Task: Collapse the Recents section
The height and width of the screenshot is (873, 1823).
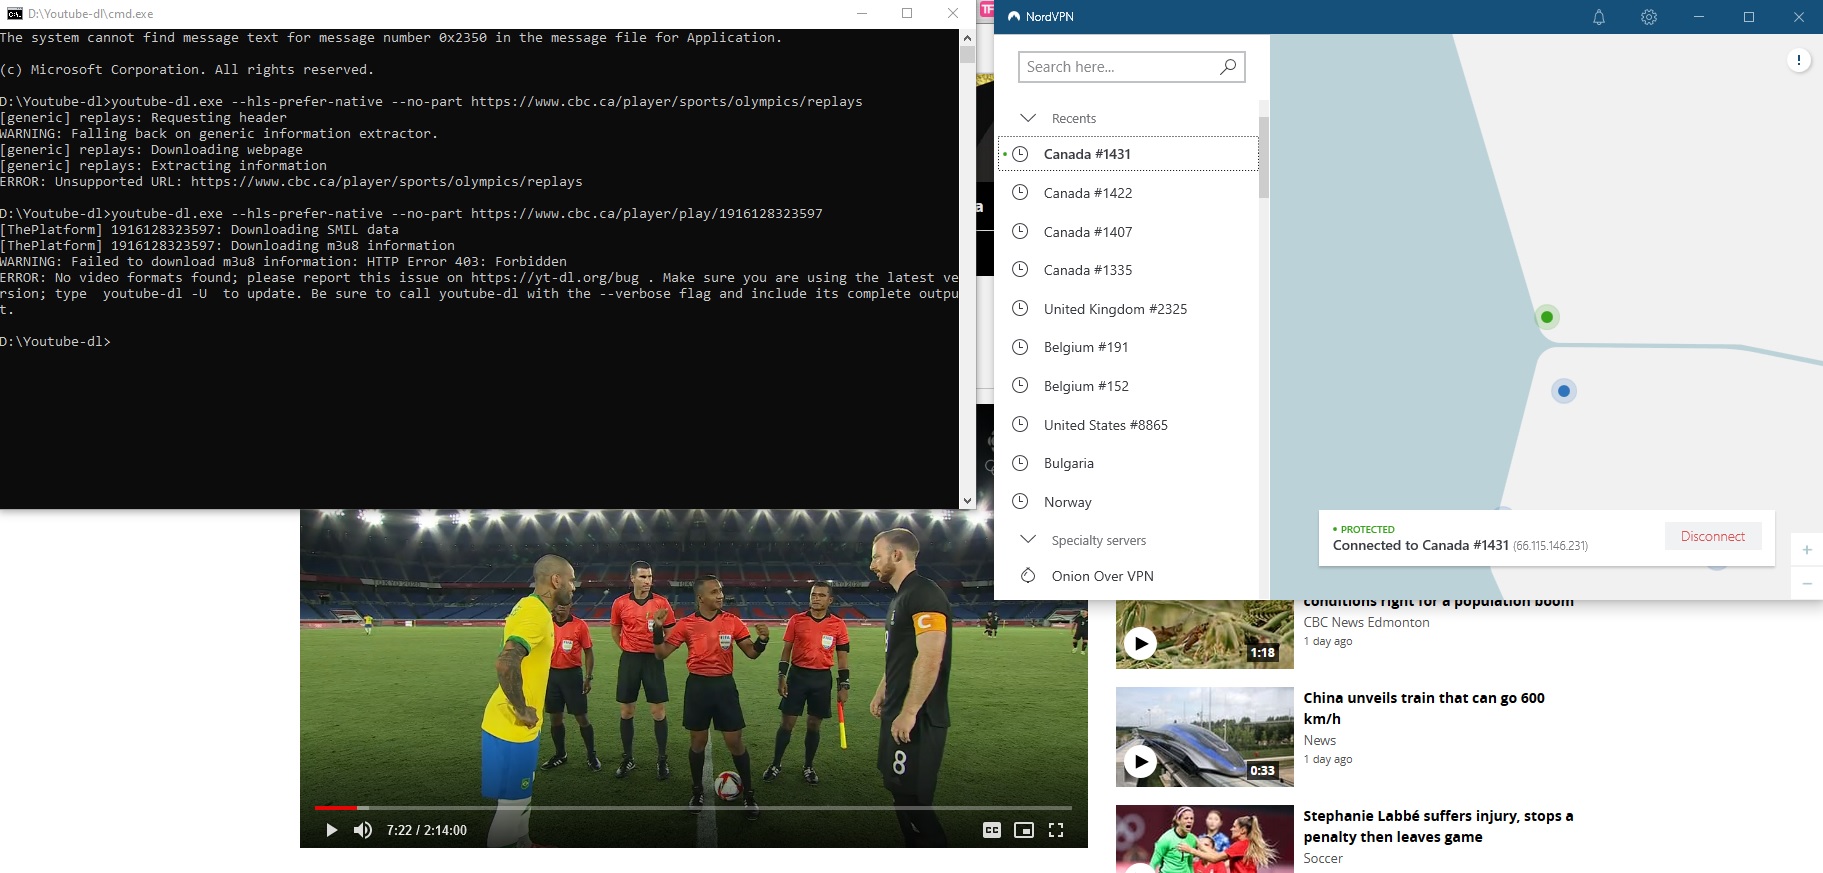Action: point(1027,118)
